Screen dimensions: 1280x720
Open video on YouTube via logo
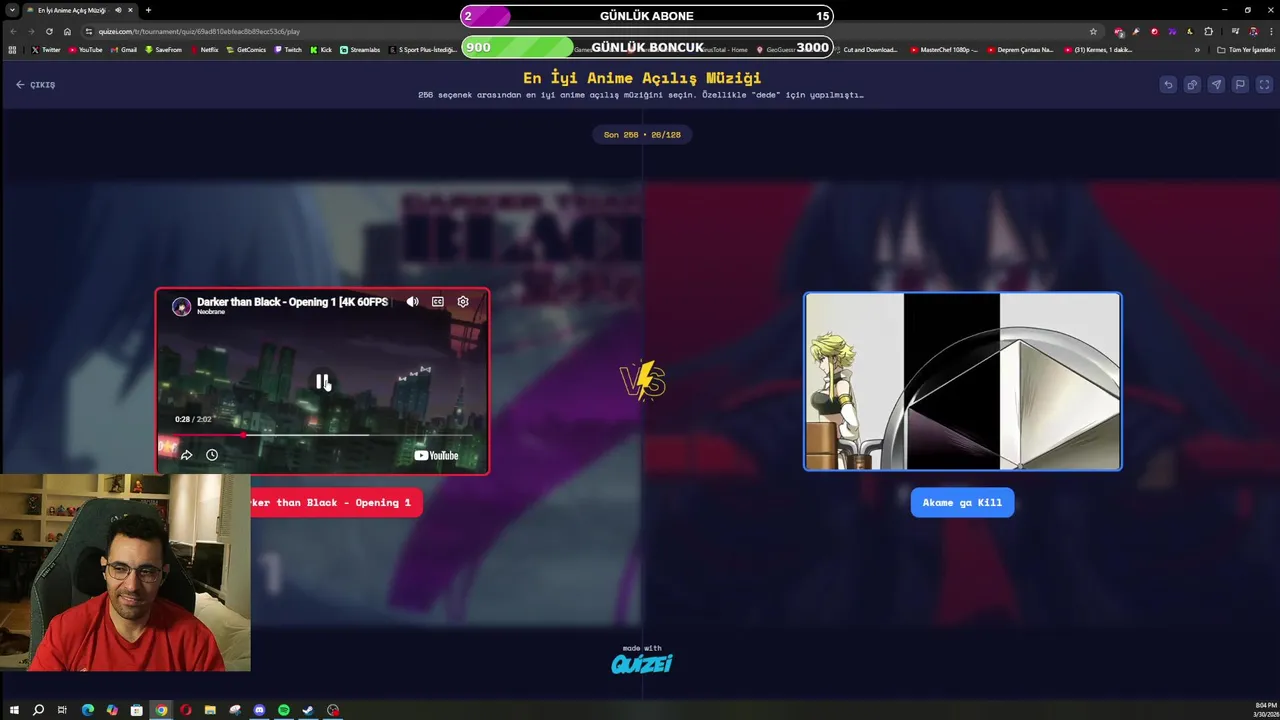tap(436, 455)
